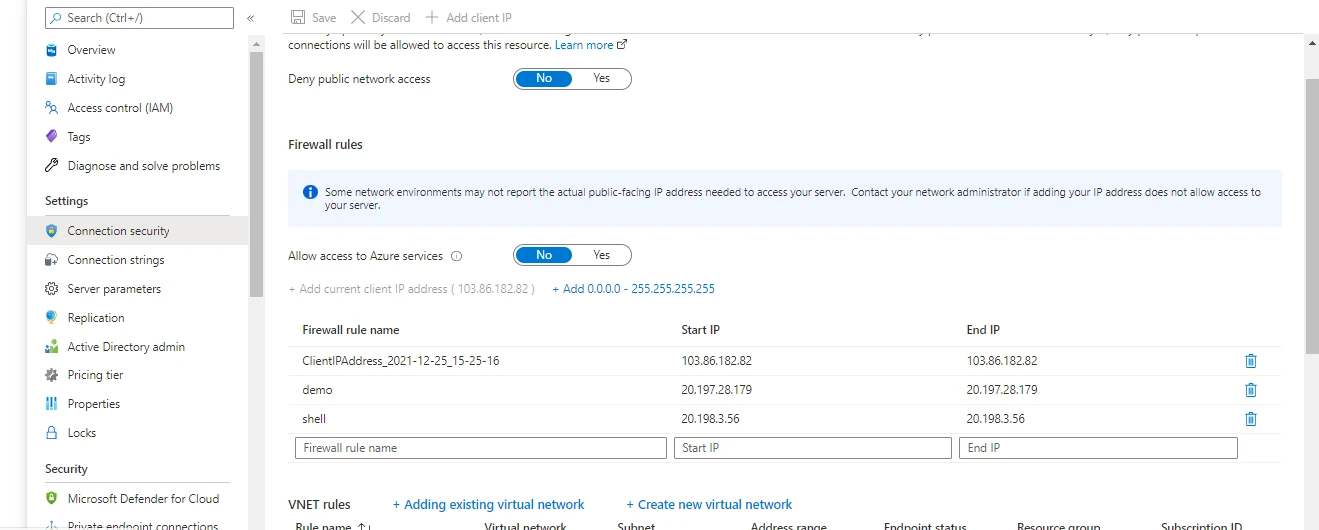This screenshot has width=1319, height=530.
Task: Open the Learn more link
Action: [x=591, y=45]
